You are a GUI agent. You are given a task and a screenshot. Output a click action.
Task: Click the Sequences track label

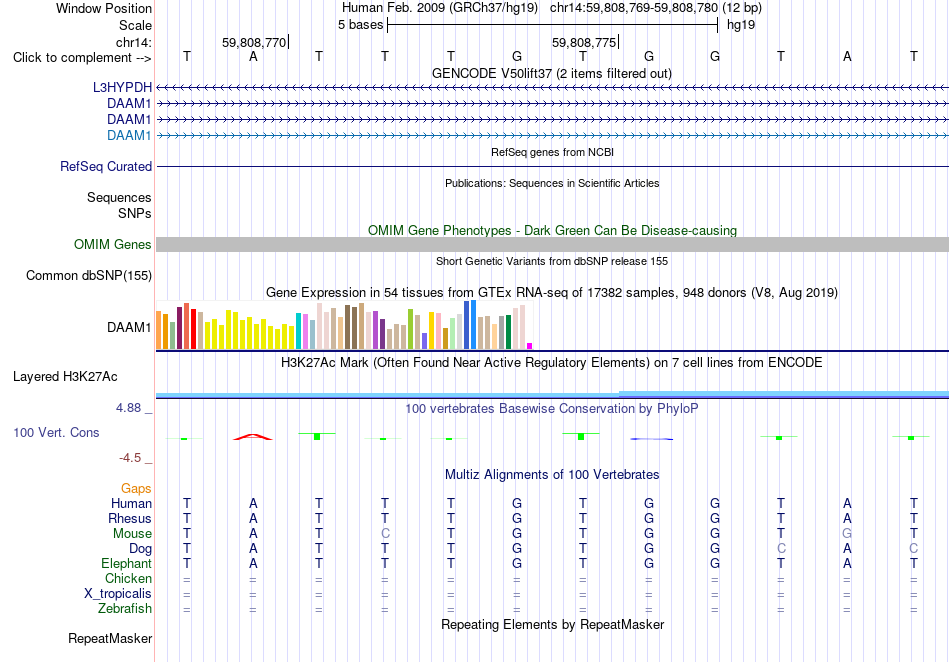pos(119,197)
